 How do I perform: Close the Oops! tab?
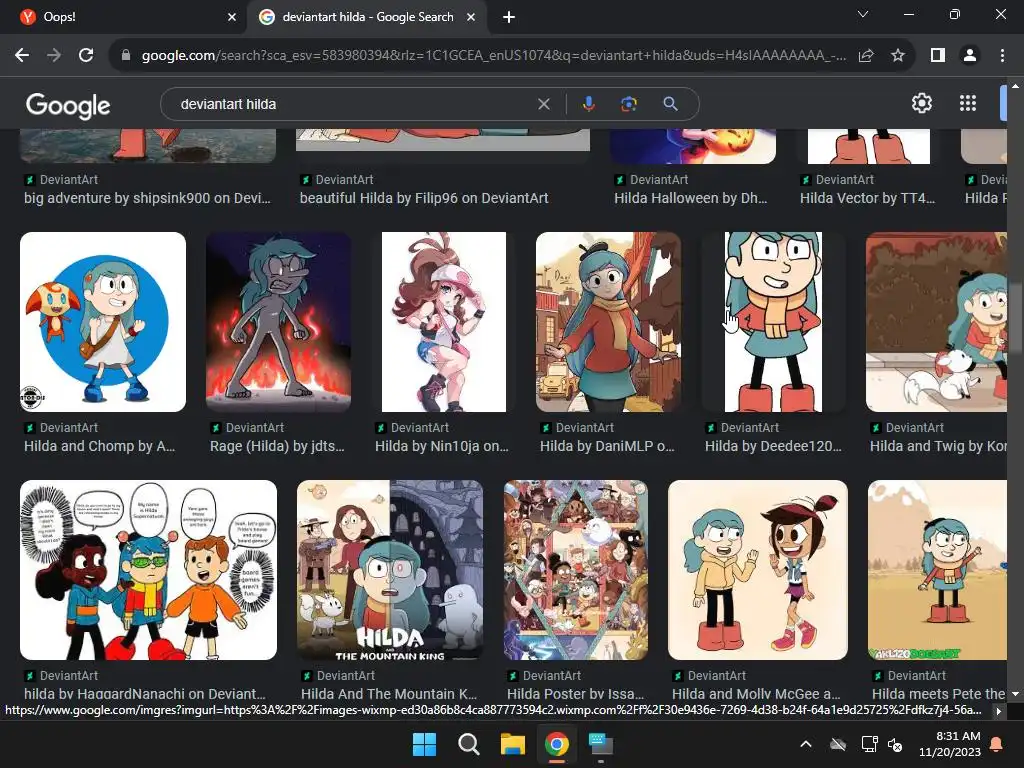click(232, 18)
